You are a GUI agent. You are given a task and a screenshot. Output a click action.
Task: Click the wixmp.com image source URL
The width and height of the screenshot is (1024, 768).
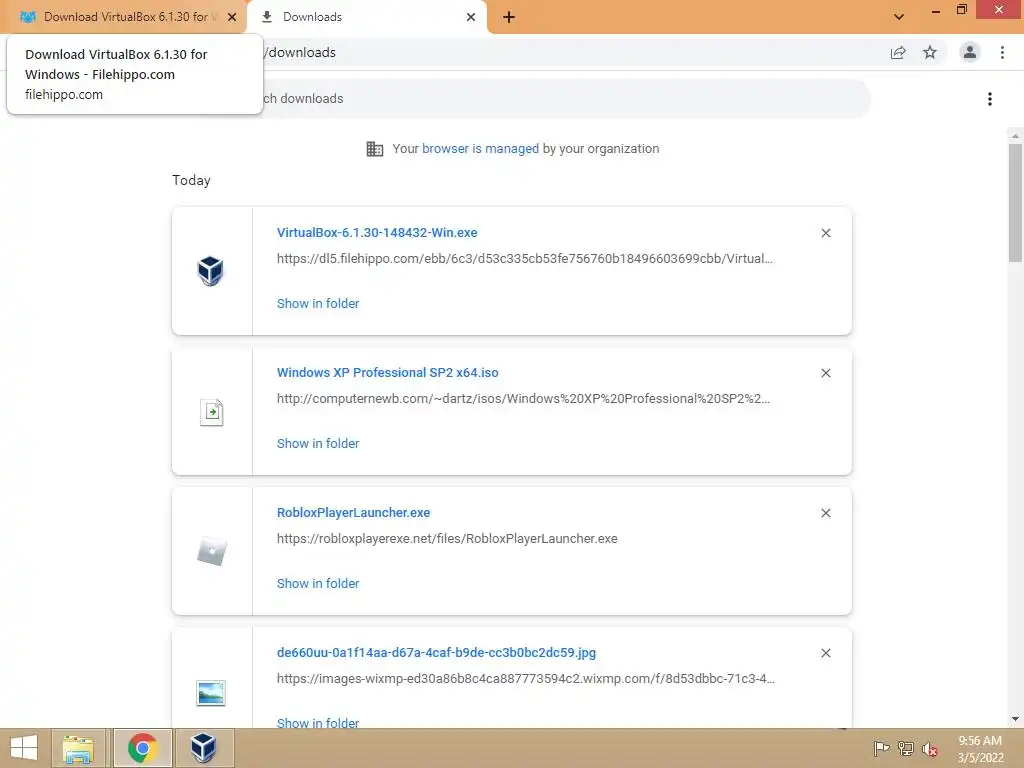[526, 679]
